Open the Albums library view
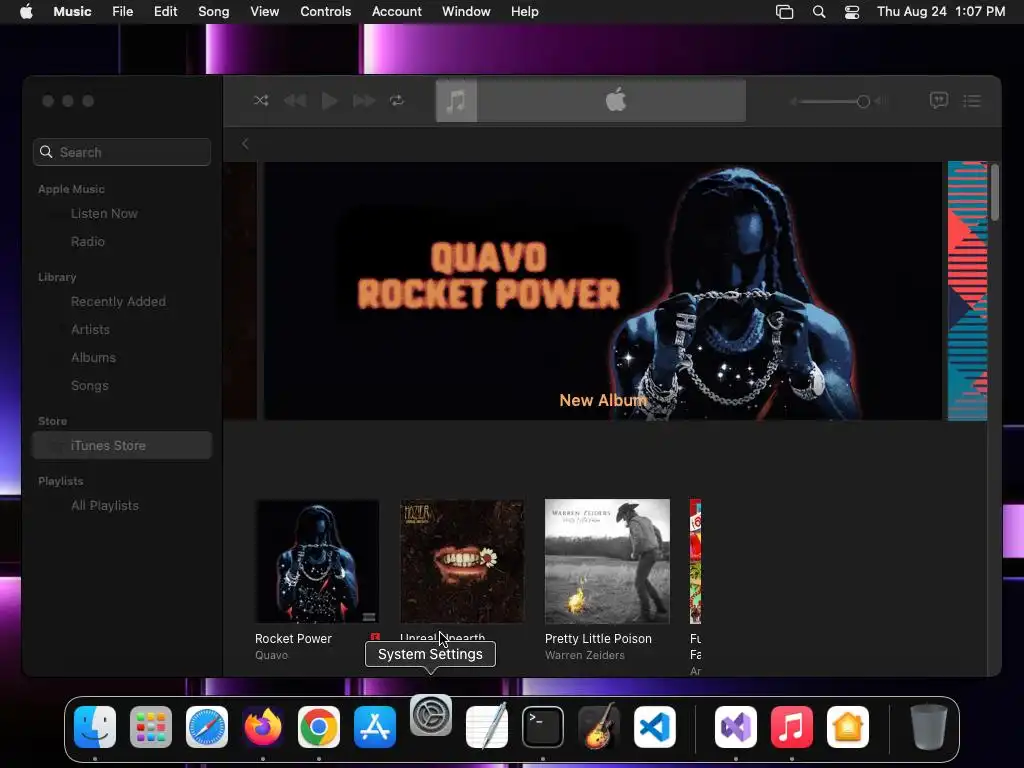Image resolution: width=1024 pixels, height=768 pixels. pyautogui.click(x=93, y=358)
